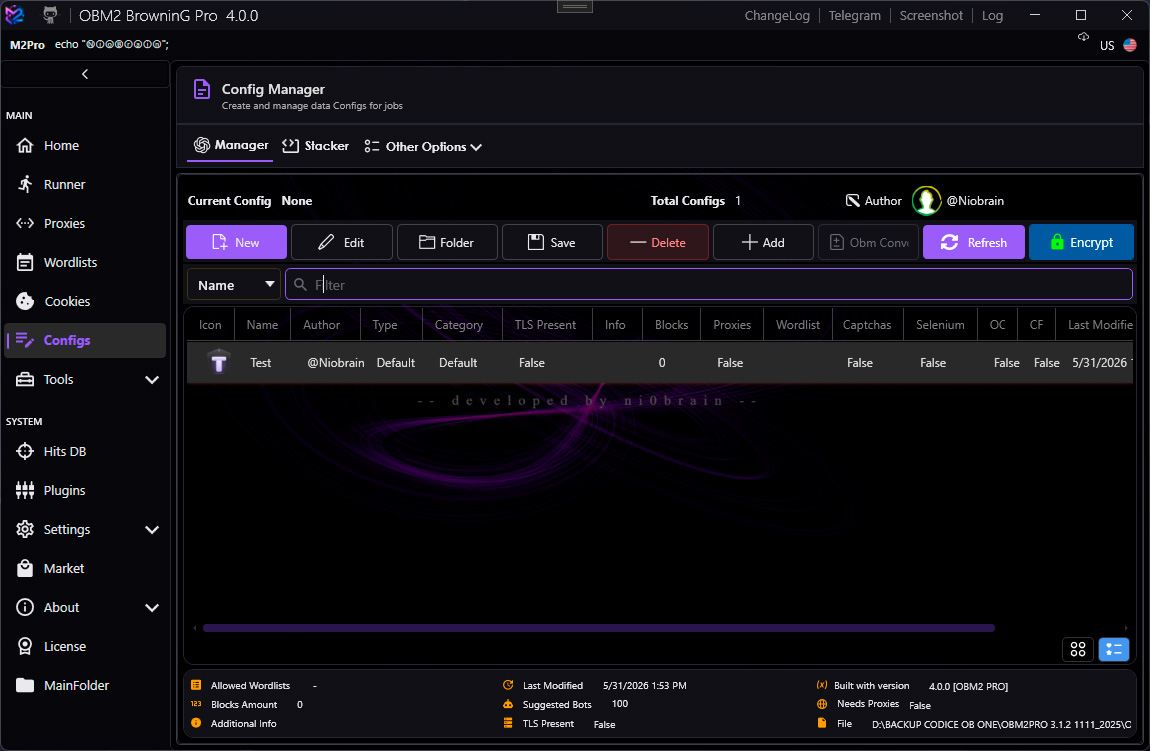This screenshot has width=1150, height=751.
Task: Click the horizontal scrollbar under the config list
Action: [x=598, y=628]
